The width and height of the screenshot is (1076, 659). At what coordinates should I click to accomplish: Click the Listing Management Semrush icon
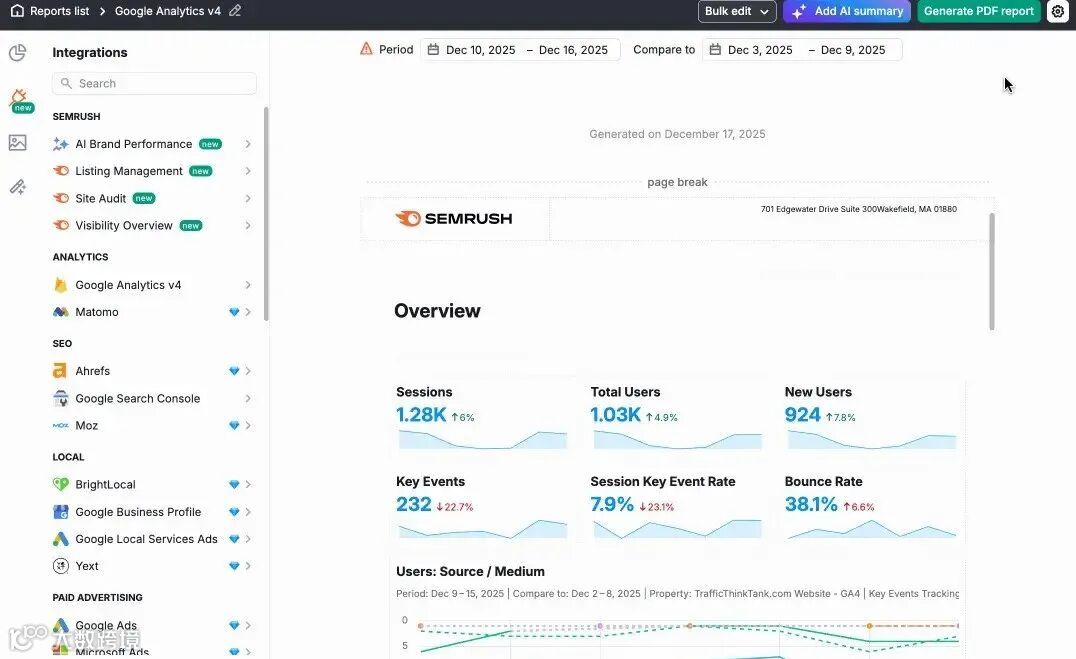60,171
